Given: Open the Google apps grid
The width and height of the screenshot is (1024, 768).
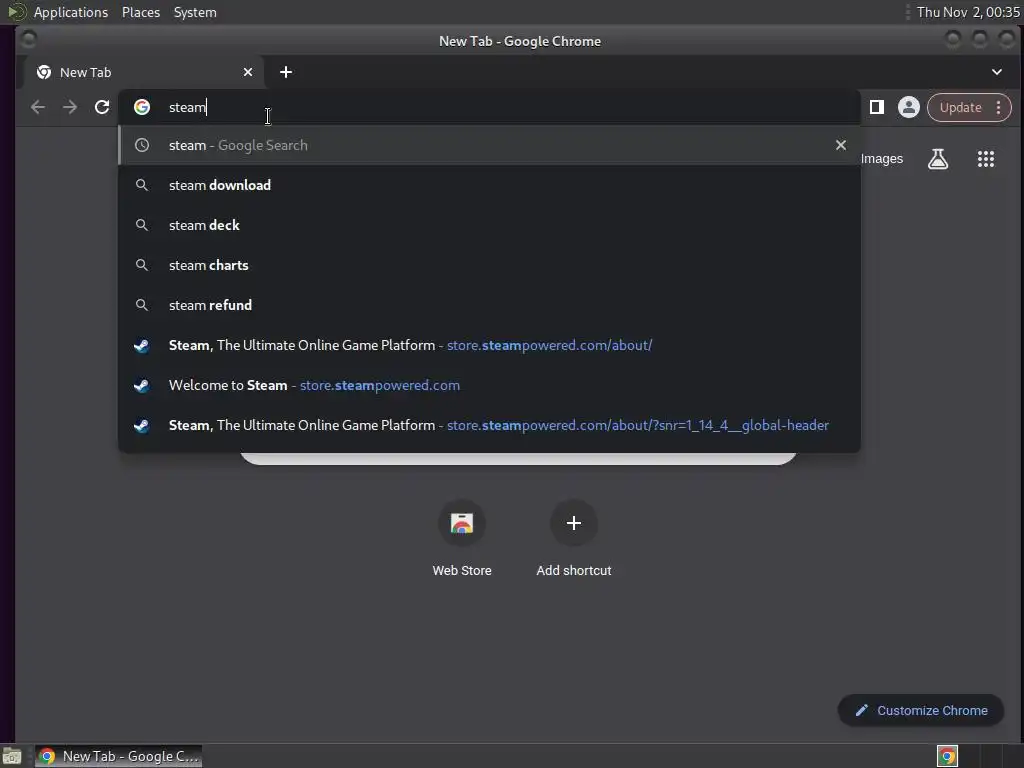Looking at the screenshot, I should point(985,159).
